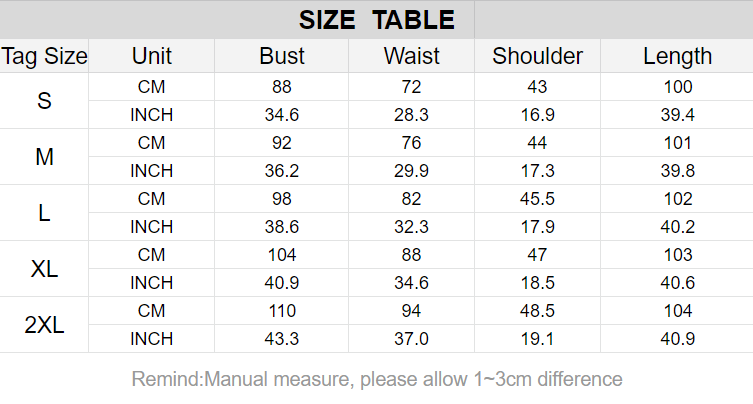Select the Unit column header
Screen dimensions: 753x404
tap(152, 56)
